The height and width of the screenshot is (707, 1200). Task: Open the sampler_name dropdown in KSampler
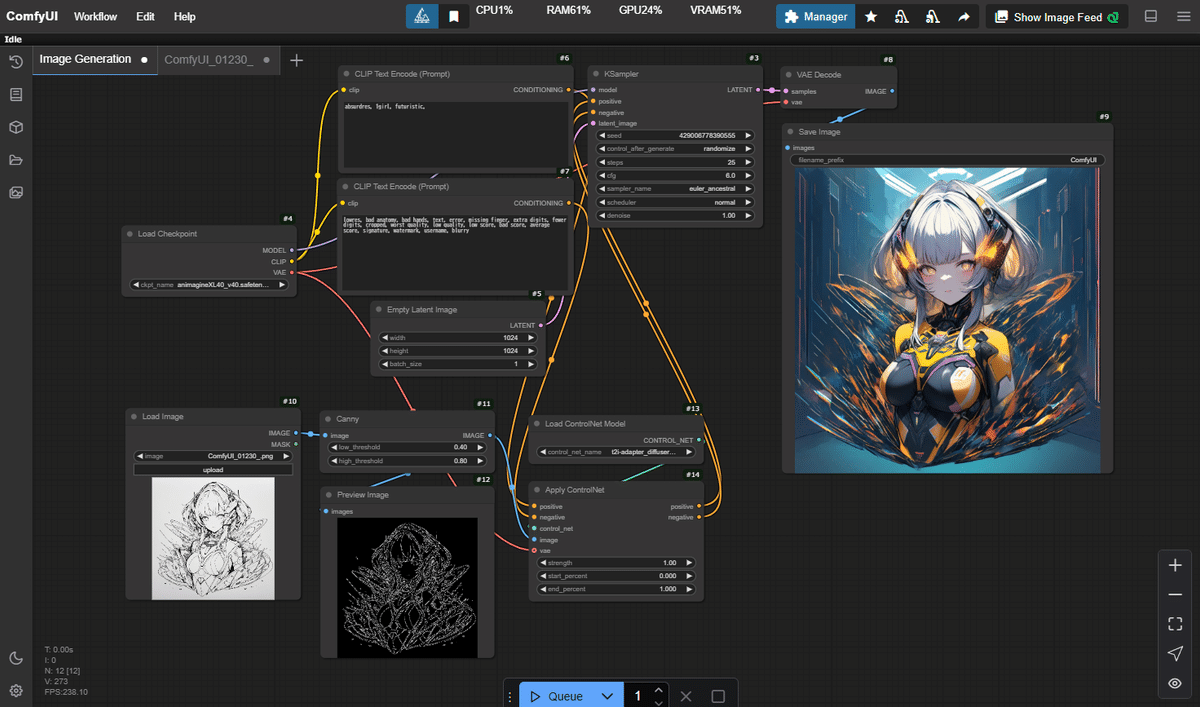(x=674, y=188)
